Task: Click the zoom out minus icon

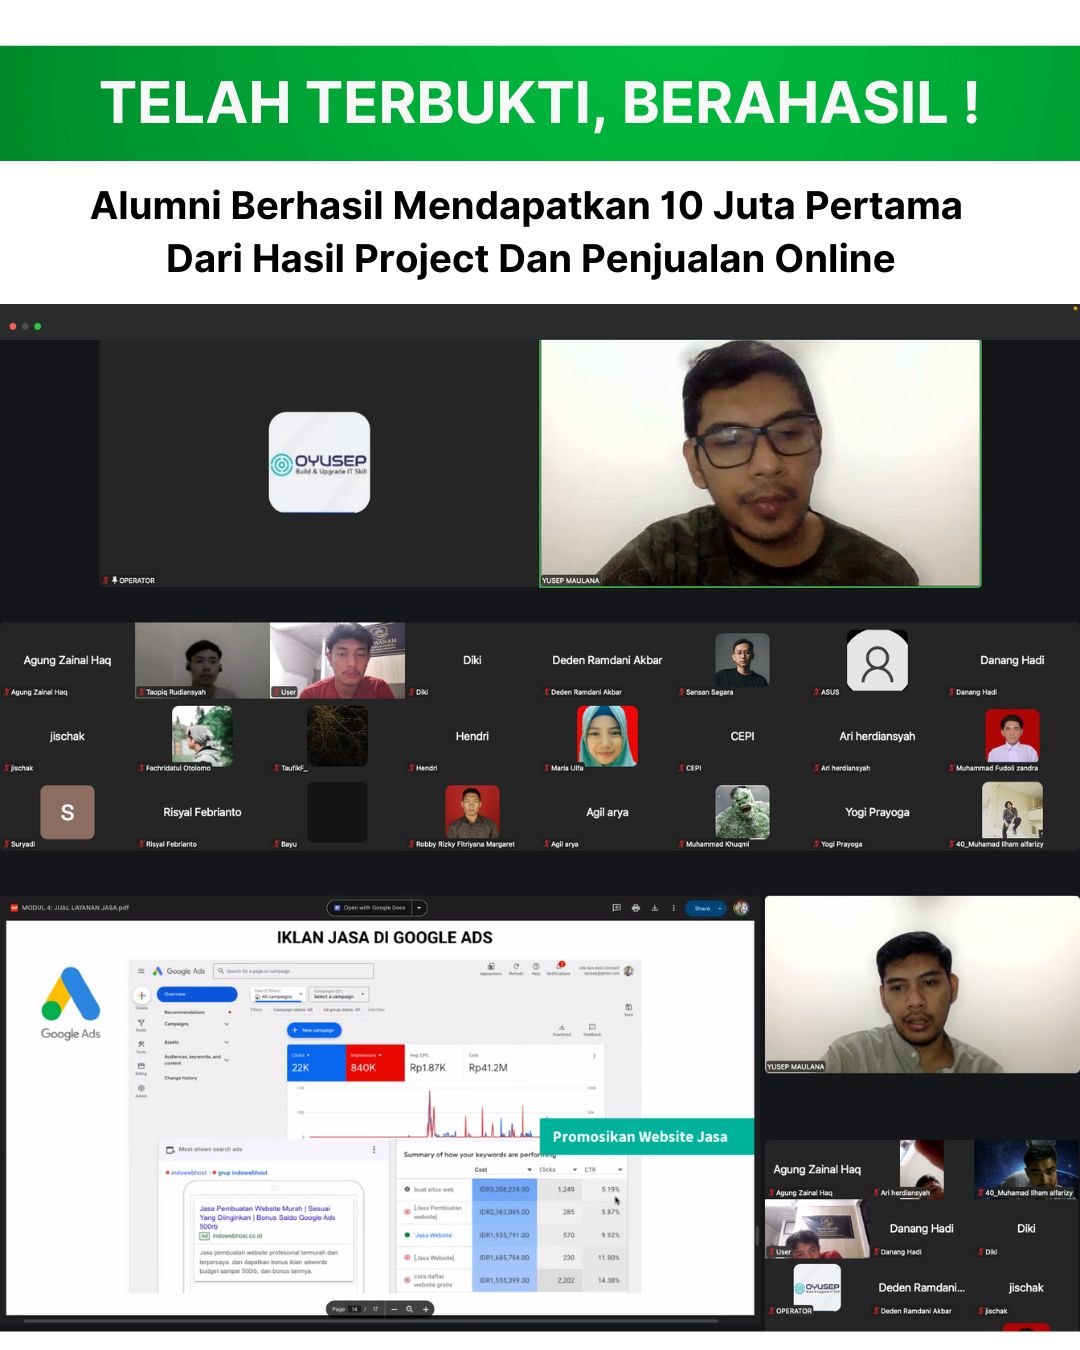Action: 394,1308
